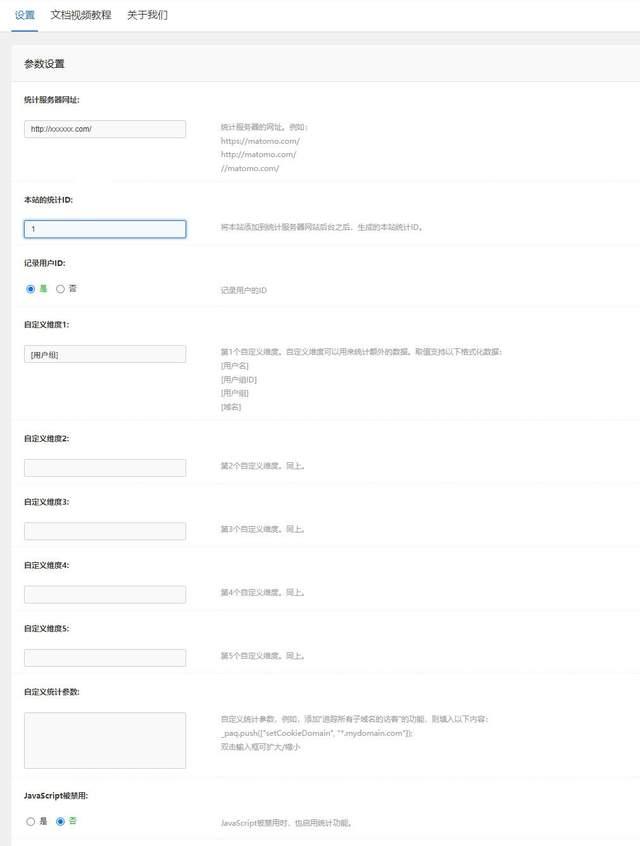The height and width of the screenshot is (846, 640).
Task: Click the http://matomo.com/ example text
Action: [258, 154]
